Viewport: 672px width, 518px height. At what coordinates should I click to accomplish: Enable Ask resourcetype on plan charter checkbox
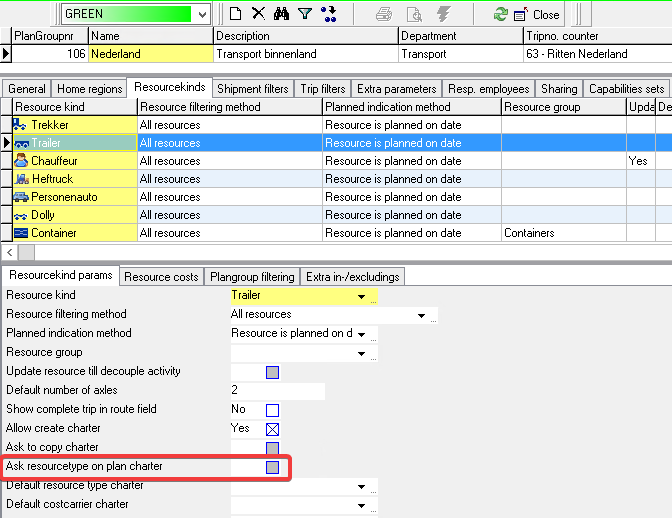(x=272, y=467)
